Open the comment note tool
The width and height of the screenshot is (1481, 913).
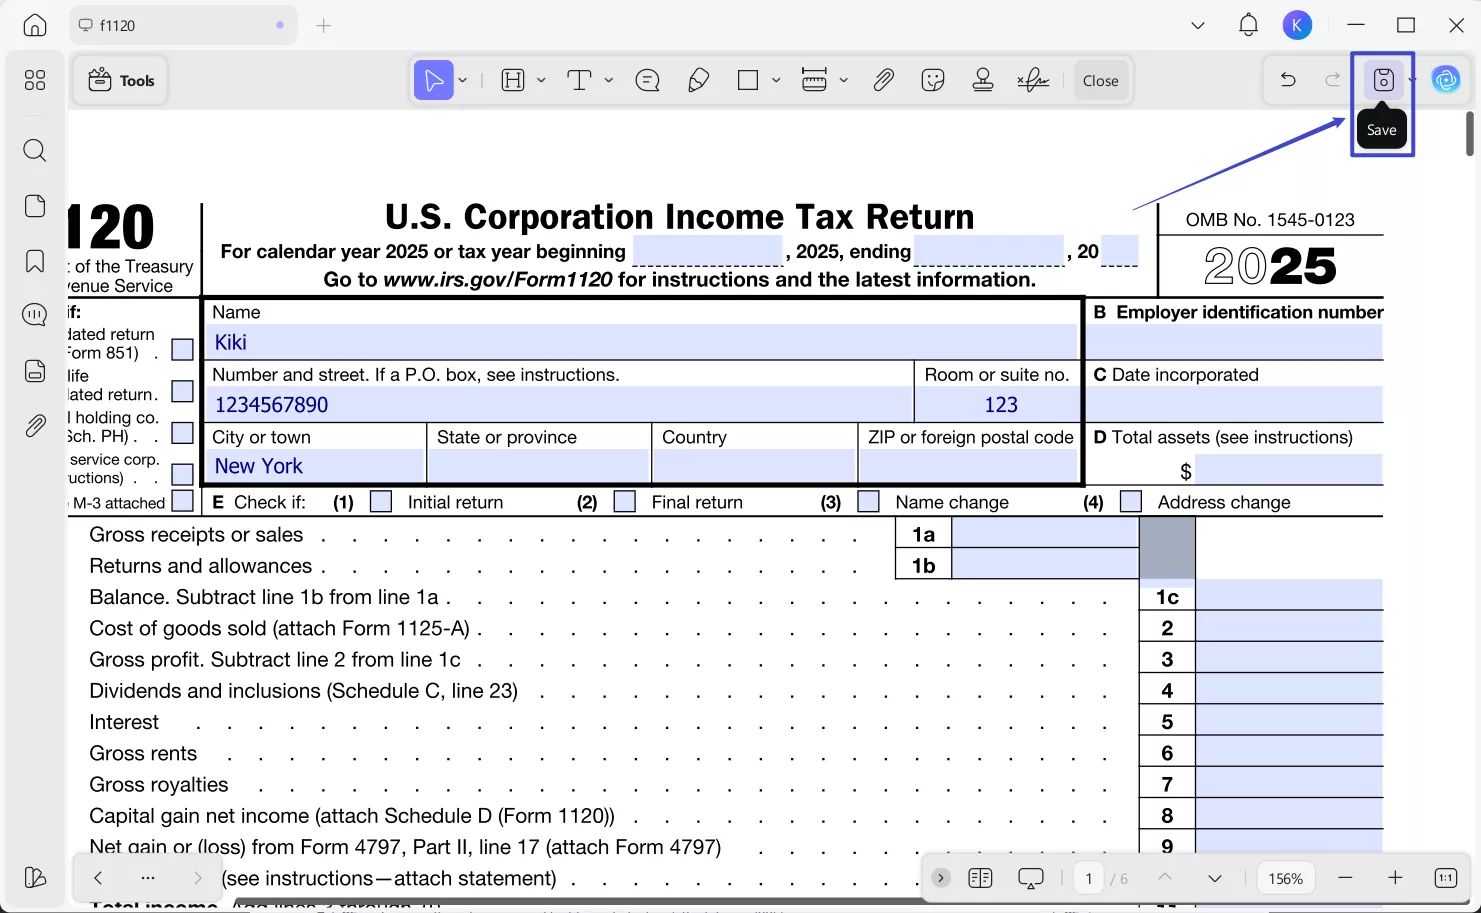647,80
